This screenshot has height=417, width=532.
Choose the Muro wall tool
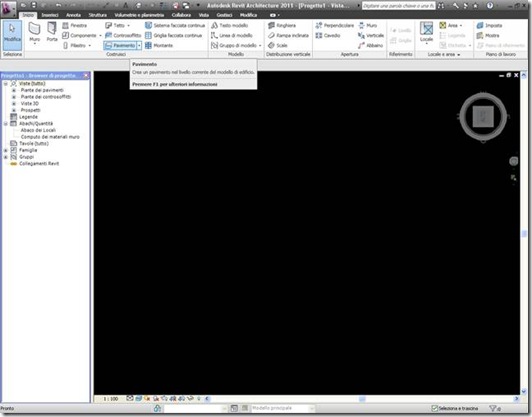click(x=34, y=33)
